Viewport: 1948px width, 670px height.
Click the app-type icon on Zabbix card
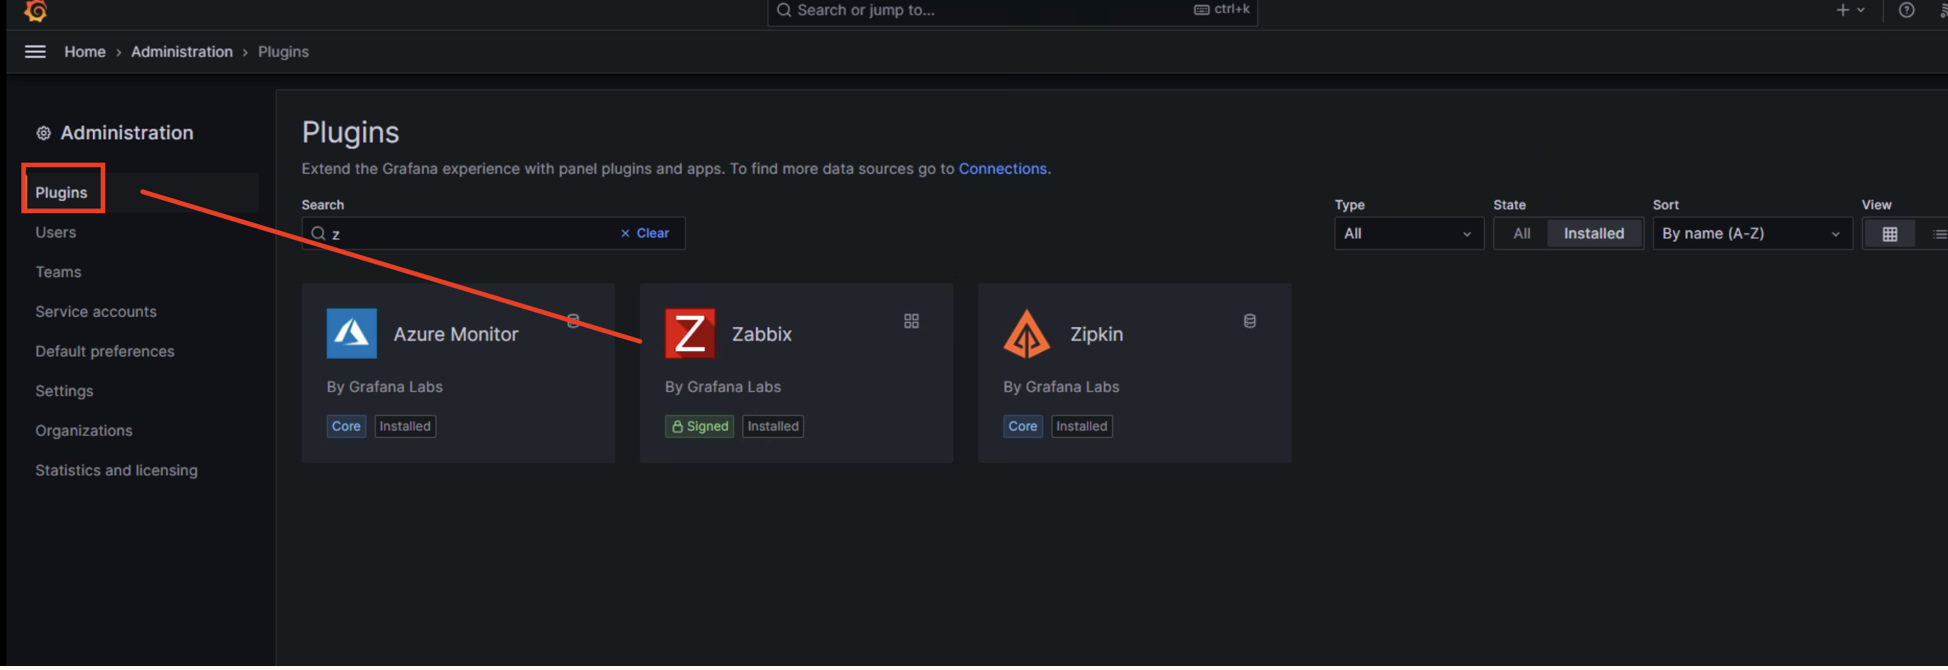coord(911,321)
